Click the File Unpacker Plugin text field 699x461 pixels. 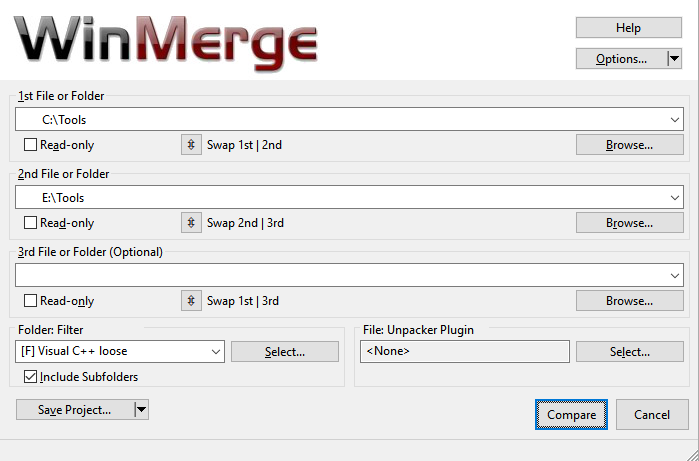[x=464, y=352]
